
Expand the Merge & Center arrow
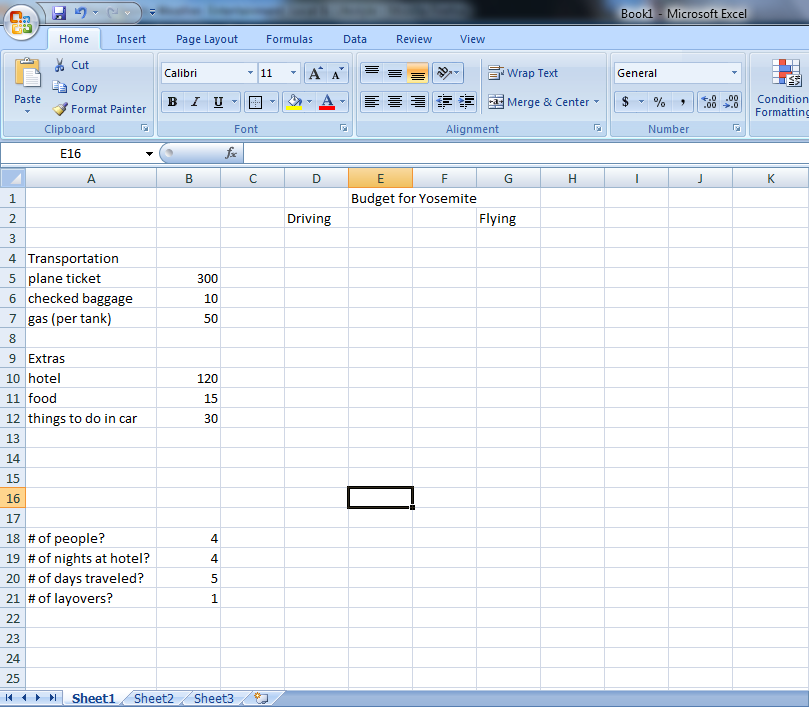[x=596, y=102]
